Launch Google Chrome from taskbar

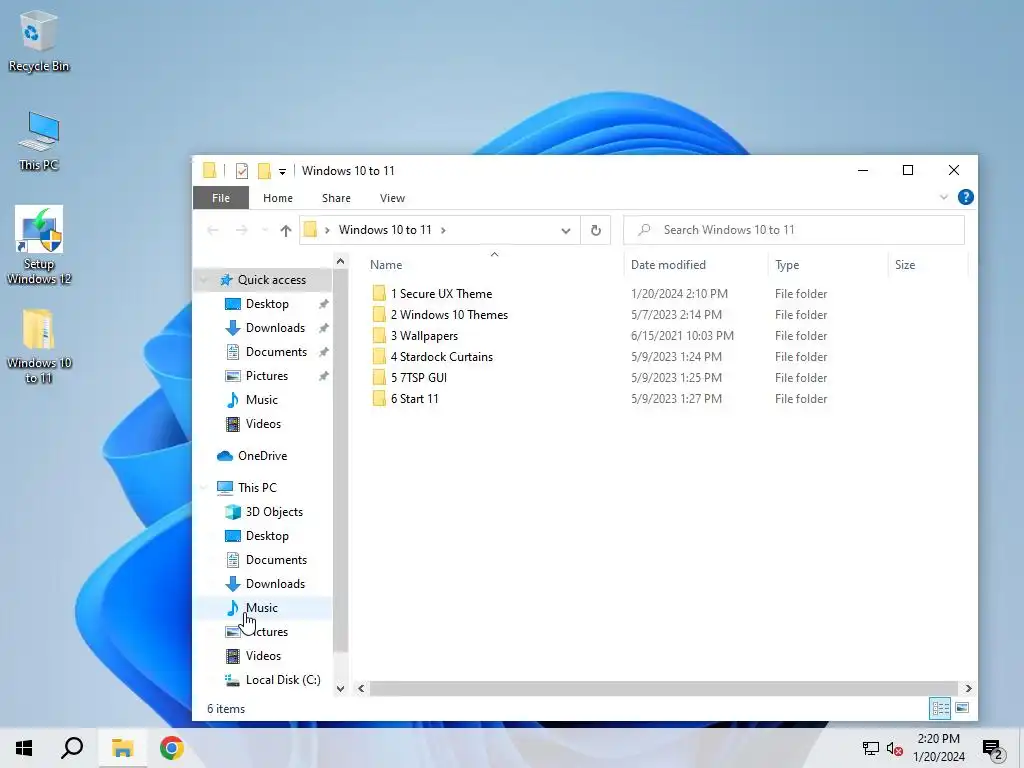(171, 748)
